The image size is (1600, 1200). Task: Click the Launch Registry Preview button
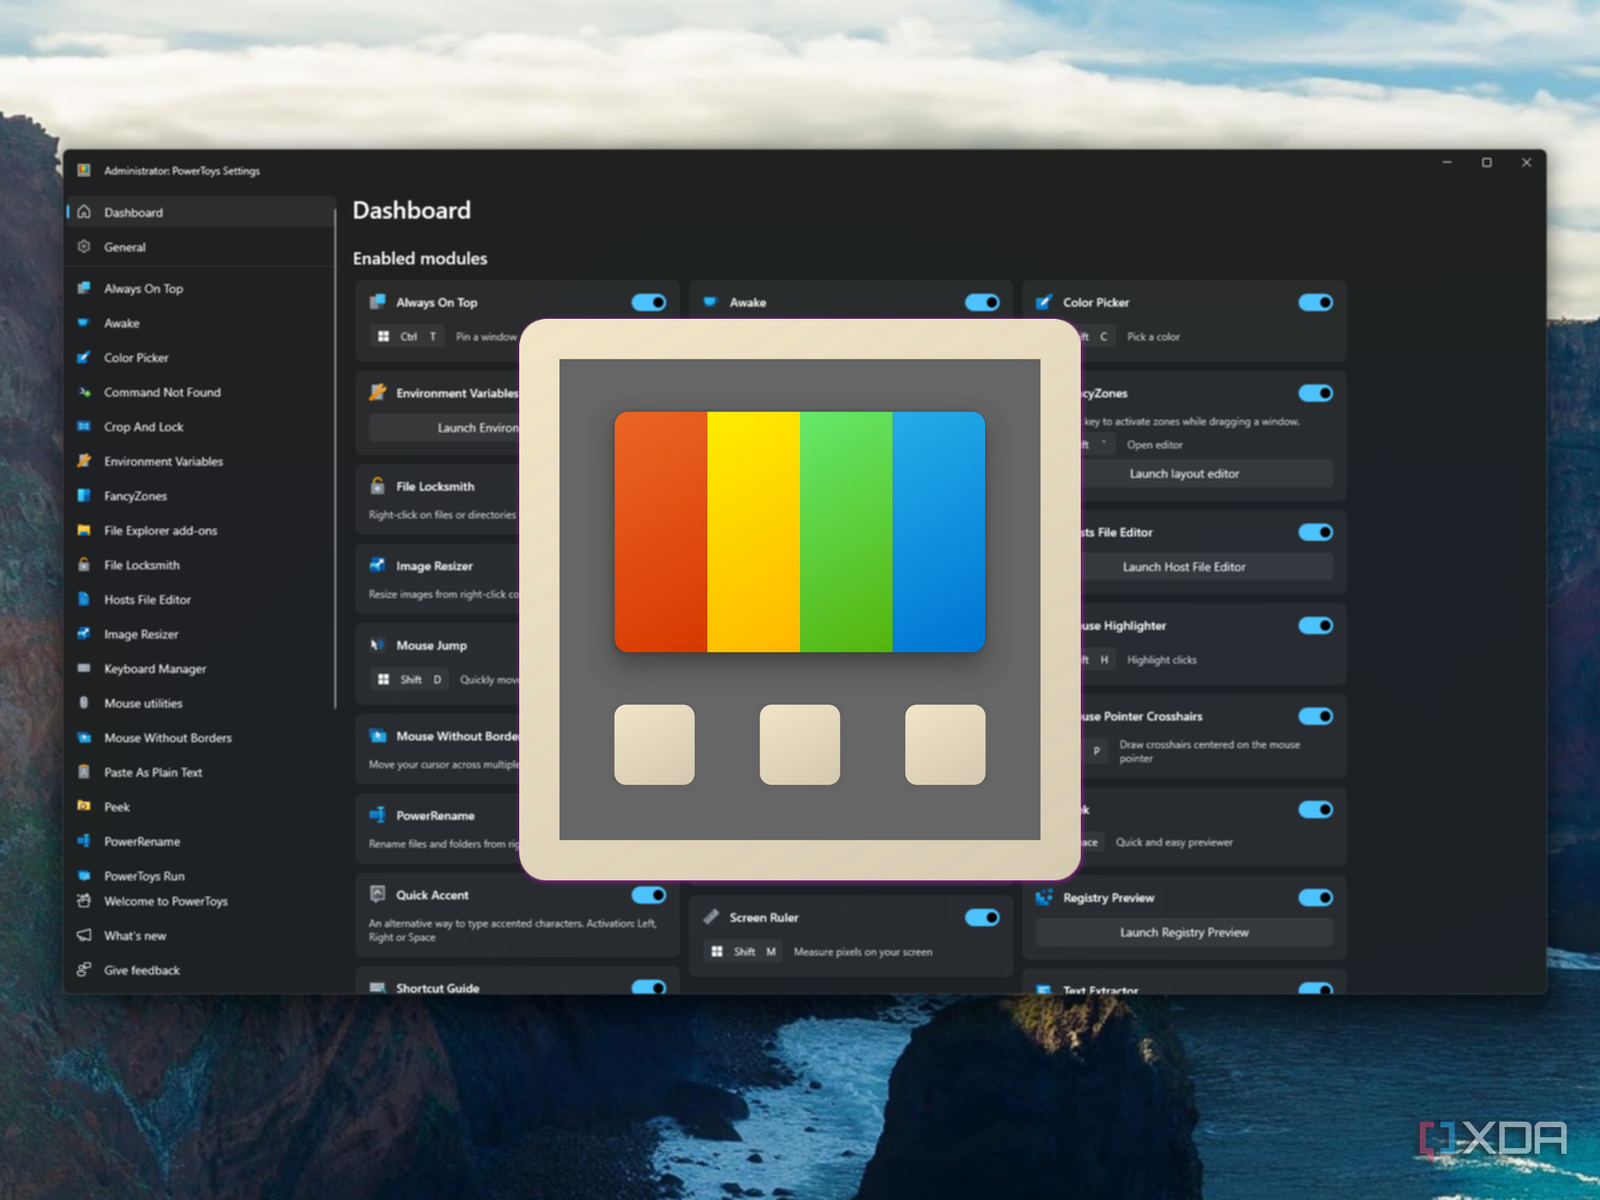click(1184, 932)
